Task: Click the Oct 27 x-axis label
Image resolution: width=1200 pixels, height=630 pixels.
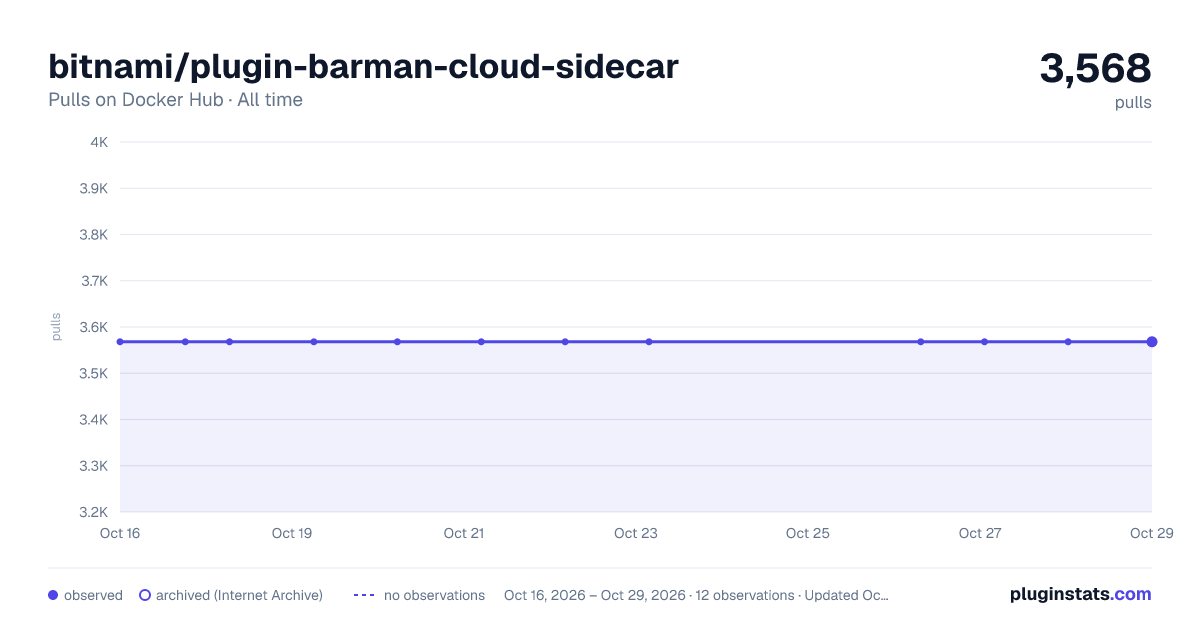Action: pyautogui.click(x=980, y=533)
